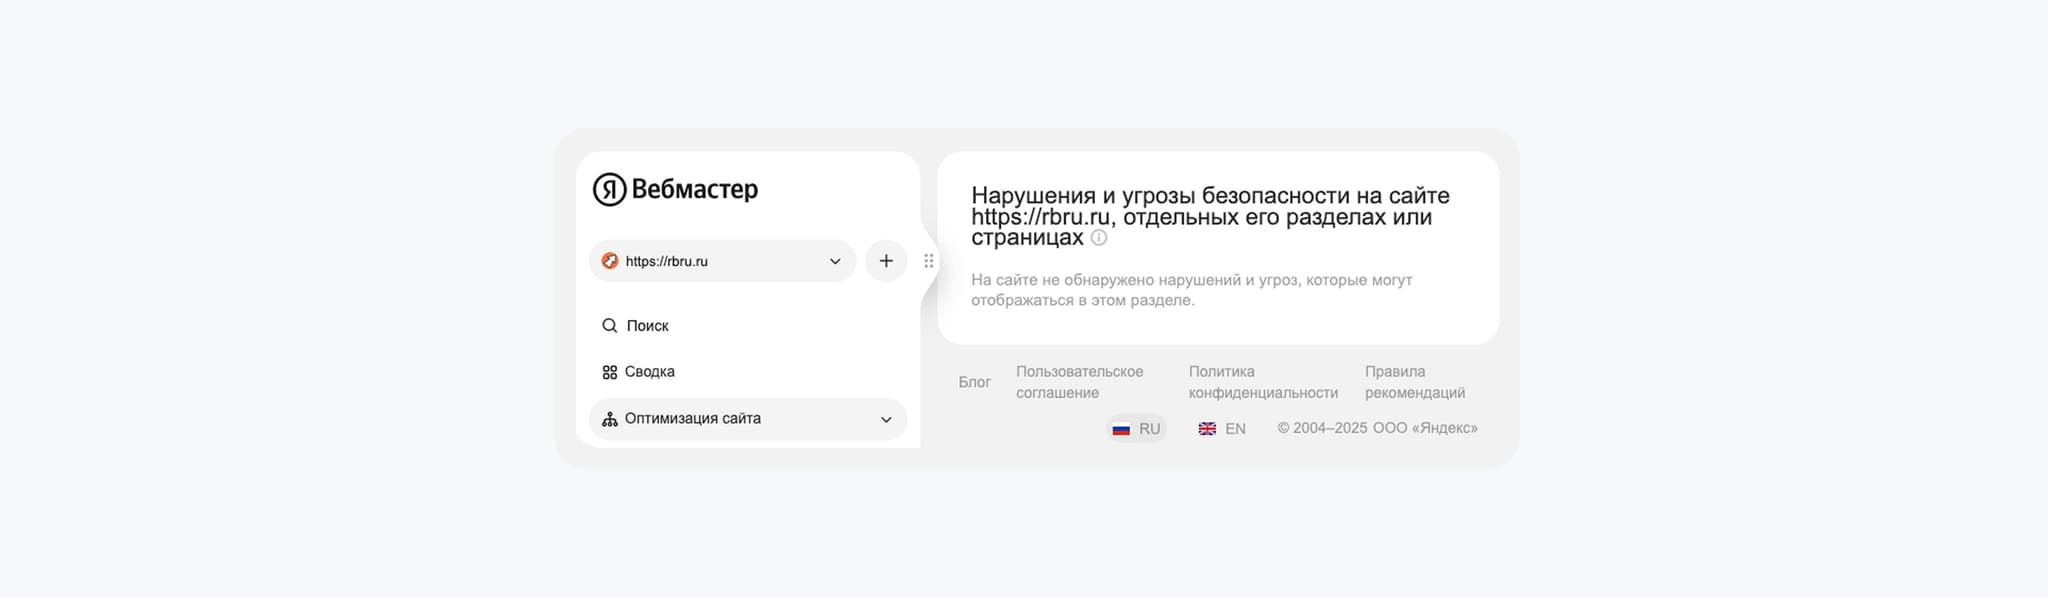The width and height of the screenshot is (2048, 597).
Task: Select RU language with Russian flag
Action: tap(1136, 428)
